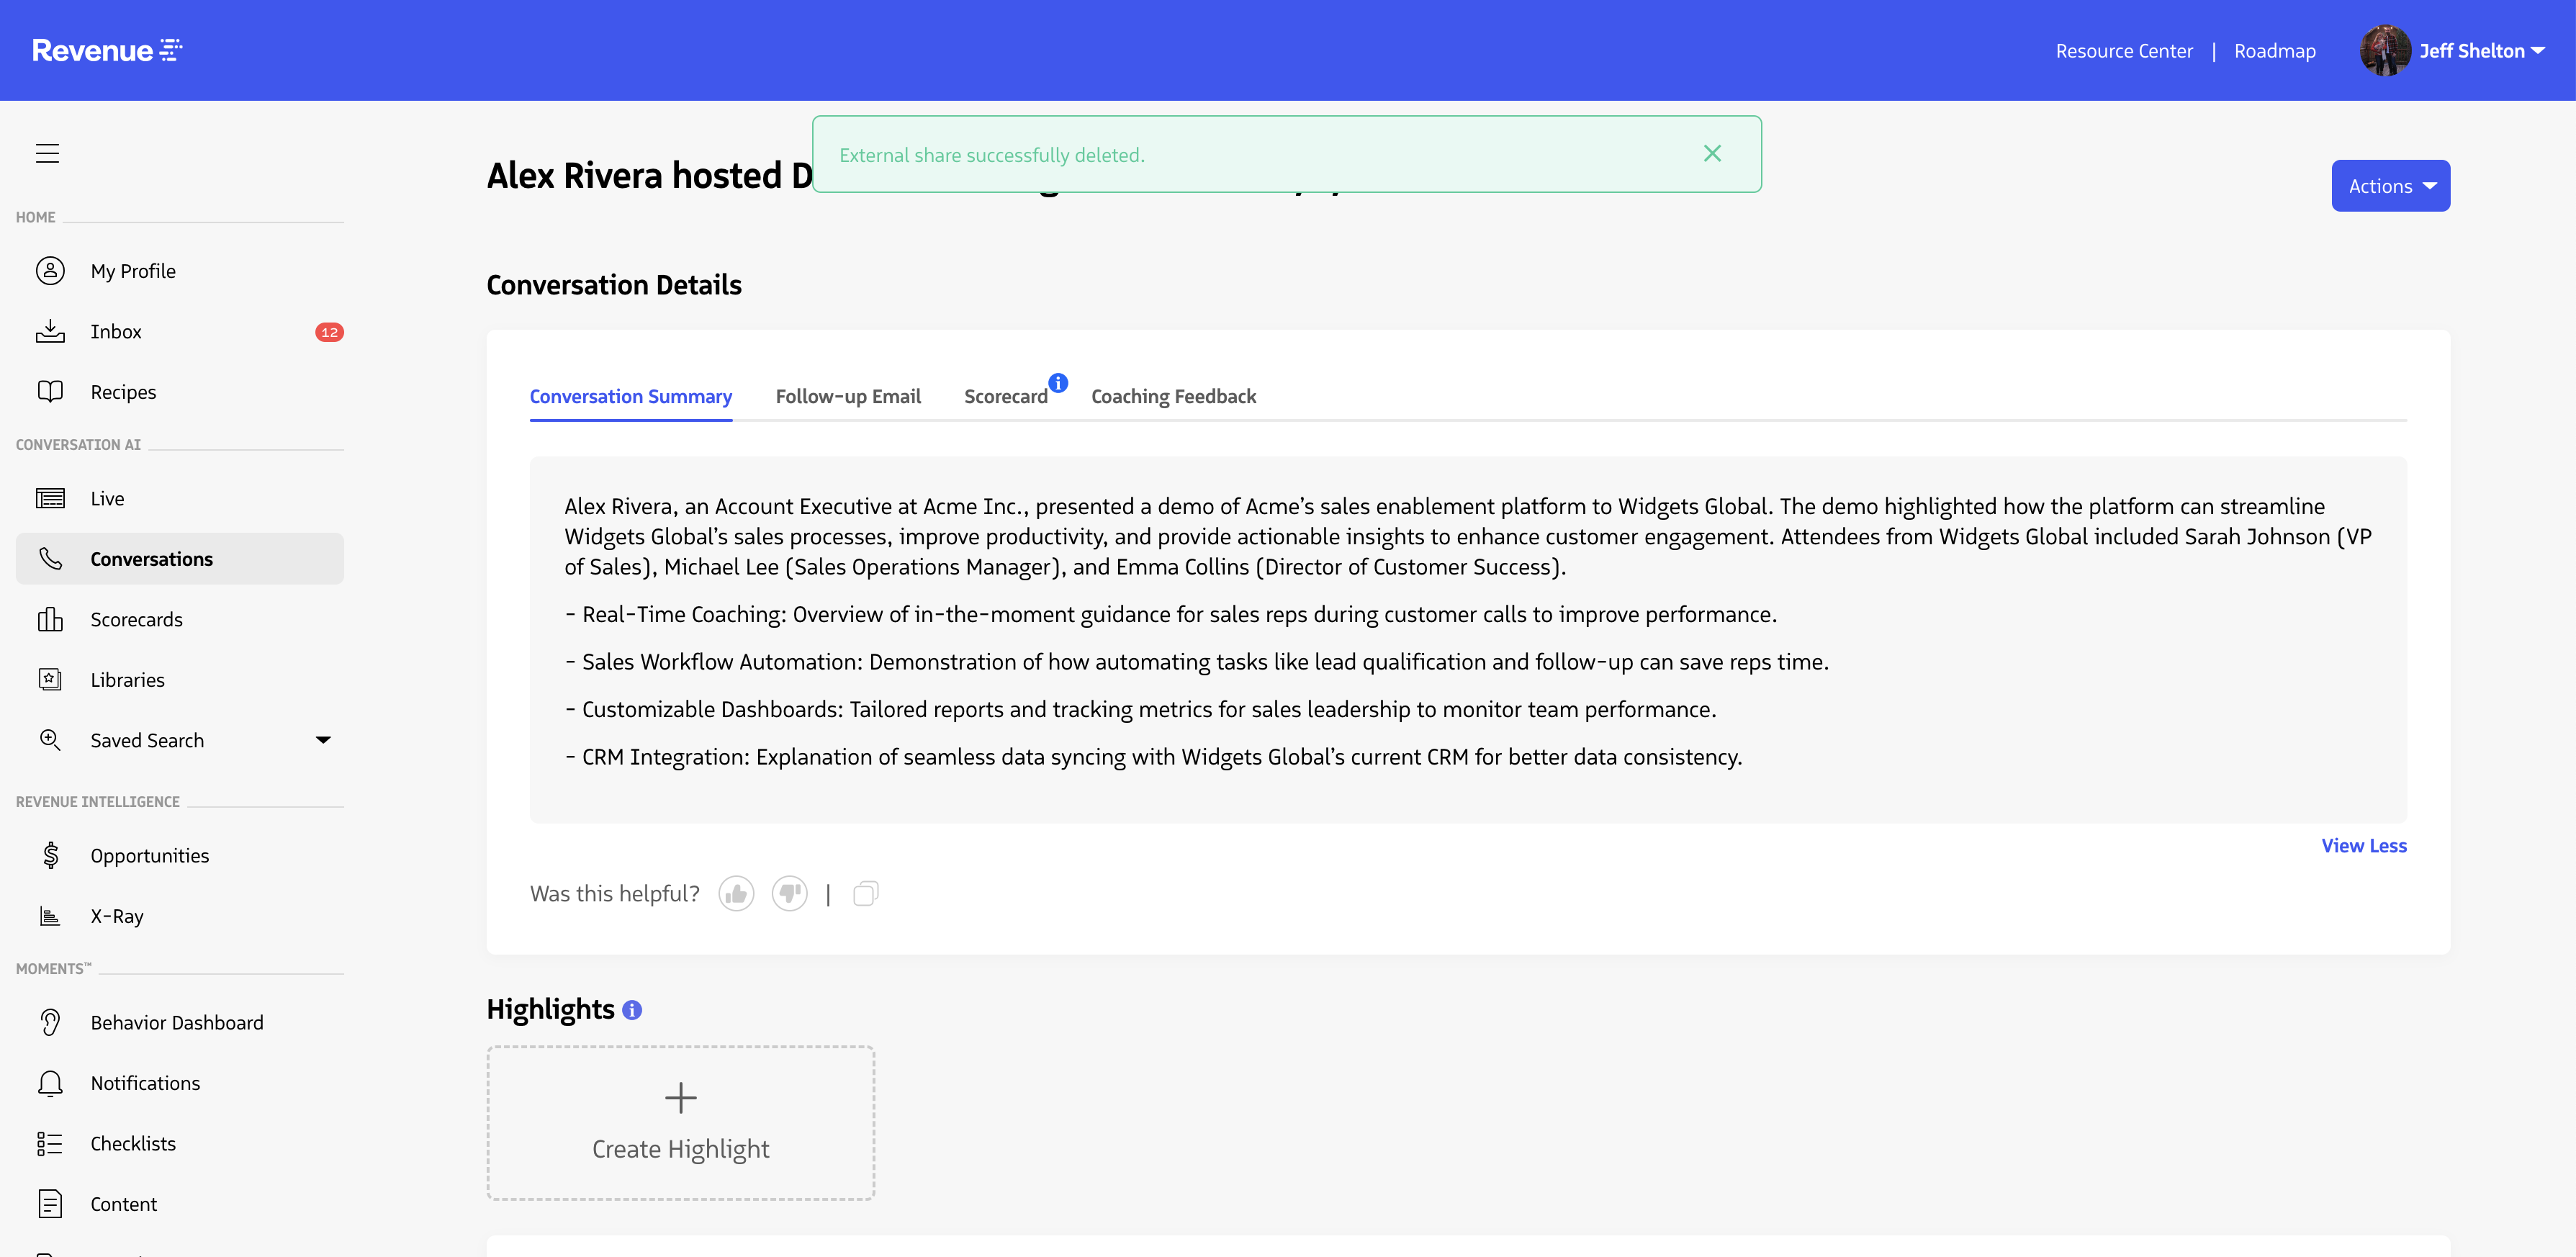The height and width of the screenshot is (1257, 2576).
Task: Click the Scorecard tab info icon
Action: [x=1058, y=383]
